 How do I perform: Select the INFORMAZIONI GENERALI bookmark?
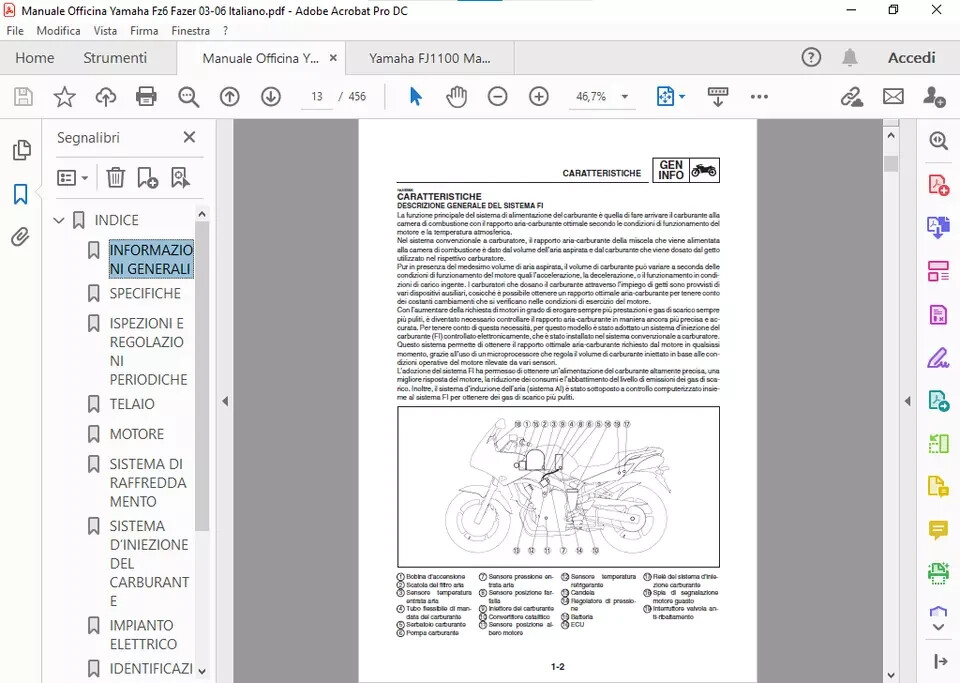pyautogui.click(x=151, y=259)
